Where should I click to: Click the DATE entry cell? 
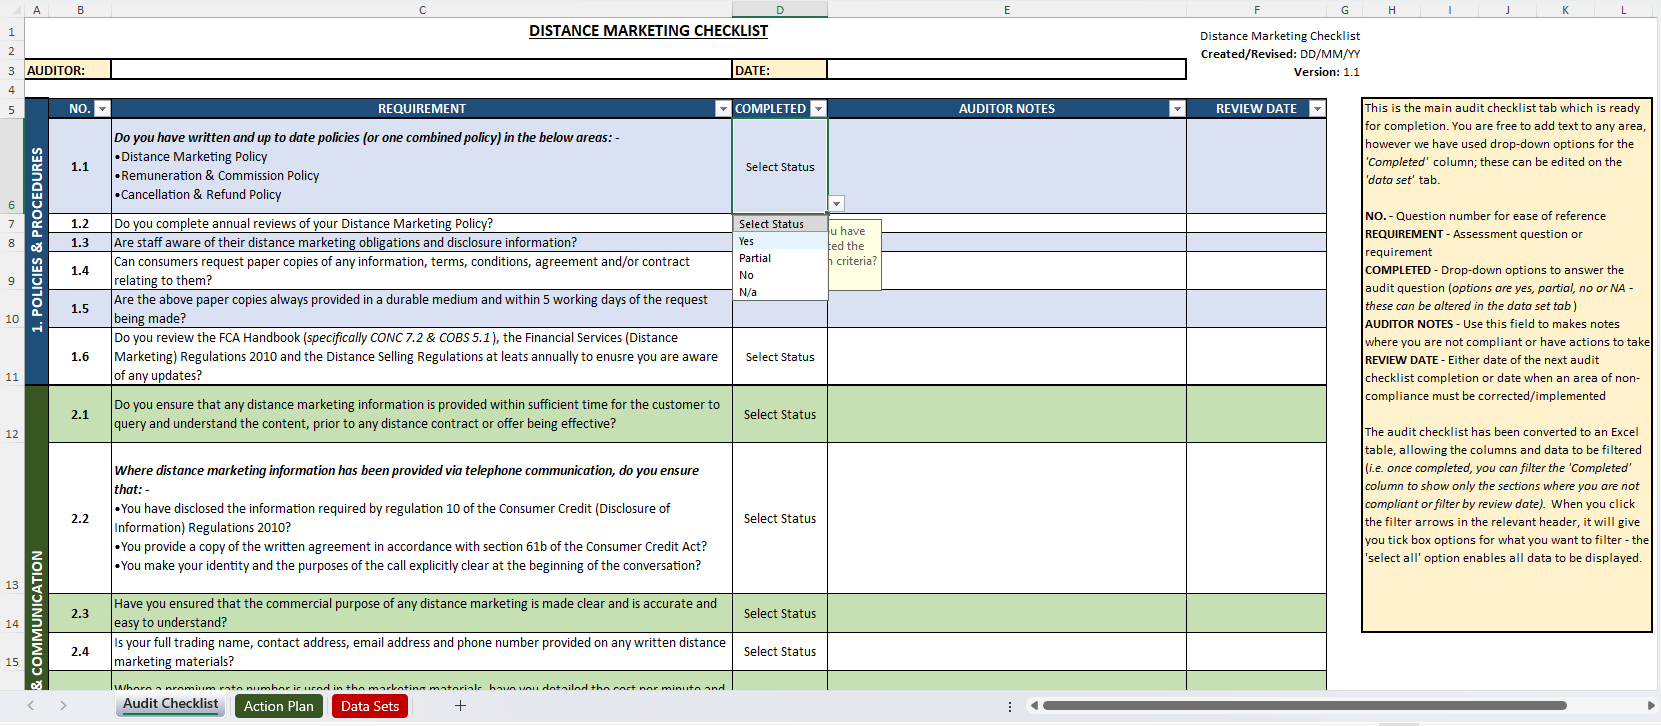coord(1006,70)
